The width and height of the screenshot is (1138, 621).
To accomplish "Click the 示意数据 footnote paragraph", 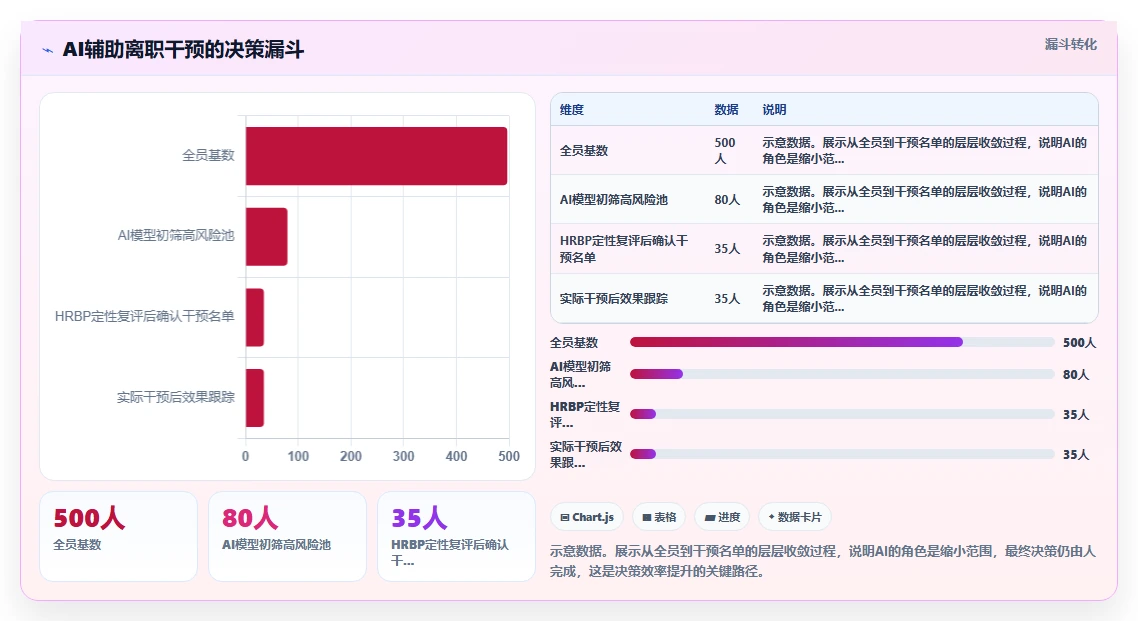I will click(823, 562).
